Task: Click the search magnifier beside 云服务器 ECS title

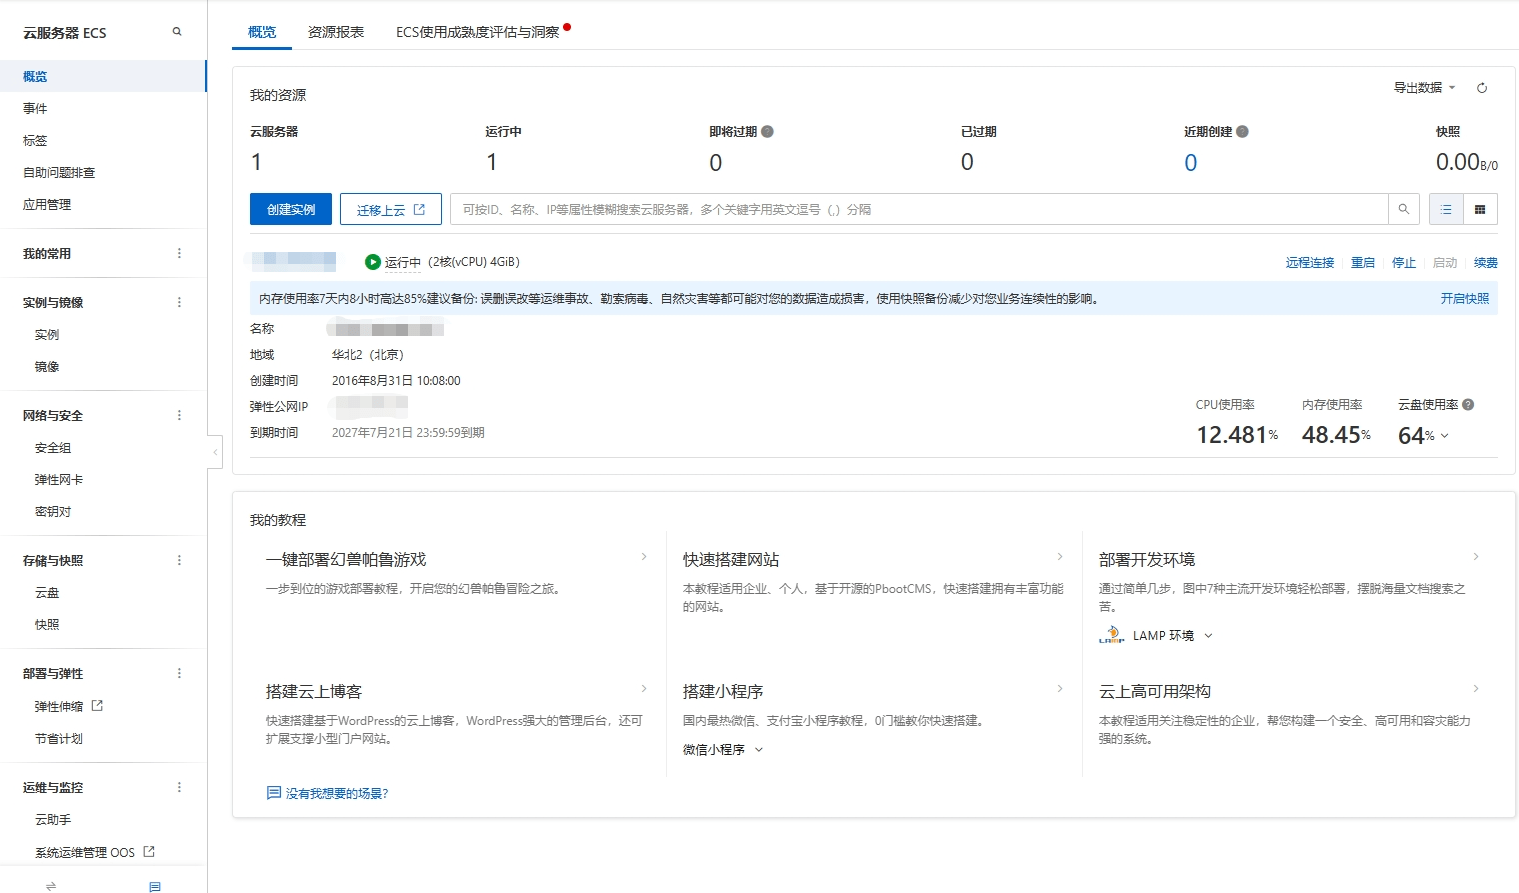Action: 177,31
